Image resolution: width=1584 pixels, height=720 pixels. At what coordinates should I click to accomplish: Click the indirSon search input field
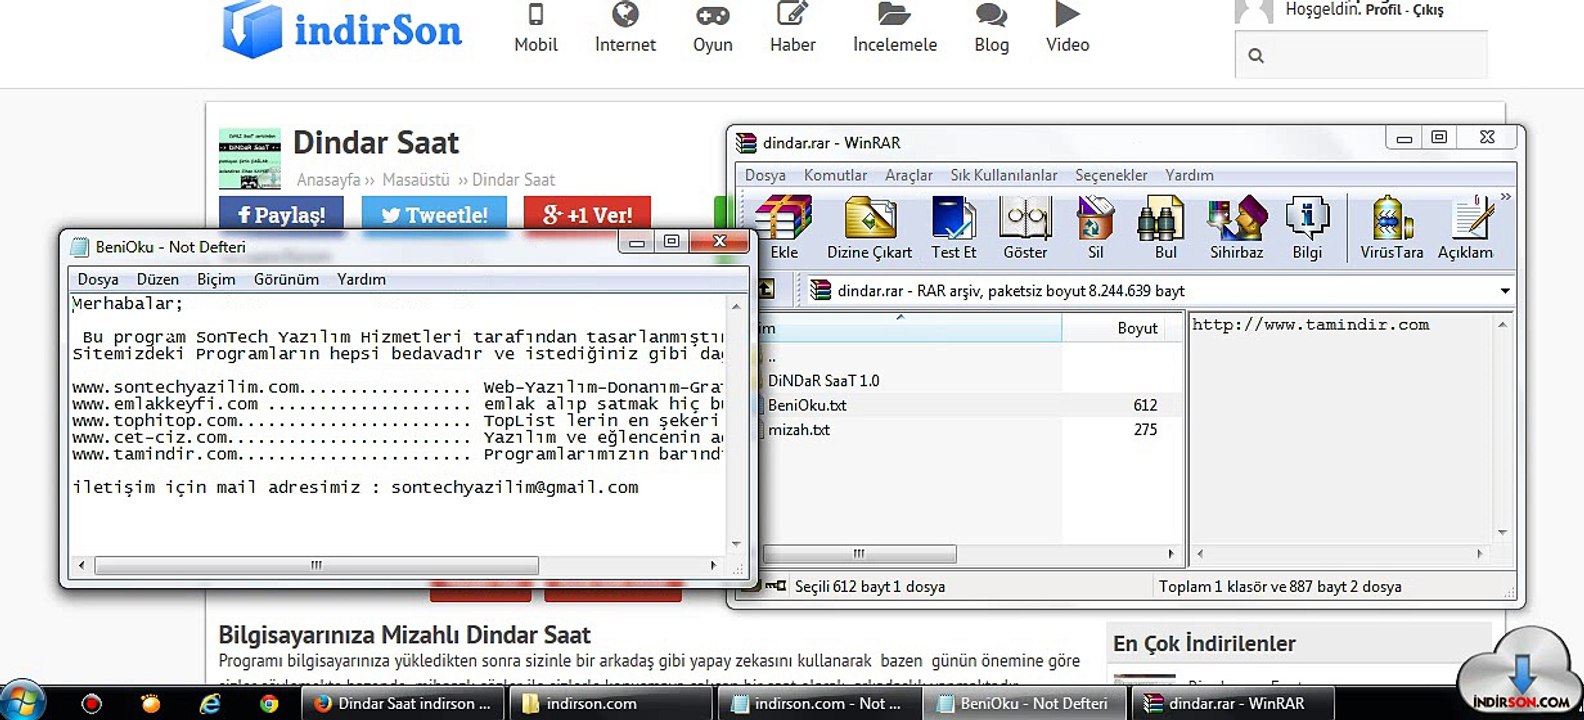point(1361,55)
